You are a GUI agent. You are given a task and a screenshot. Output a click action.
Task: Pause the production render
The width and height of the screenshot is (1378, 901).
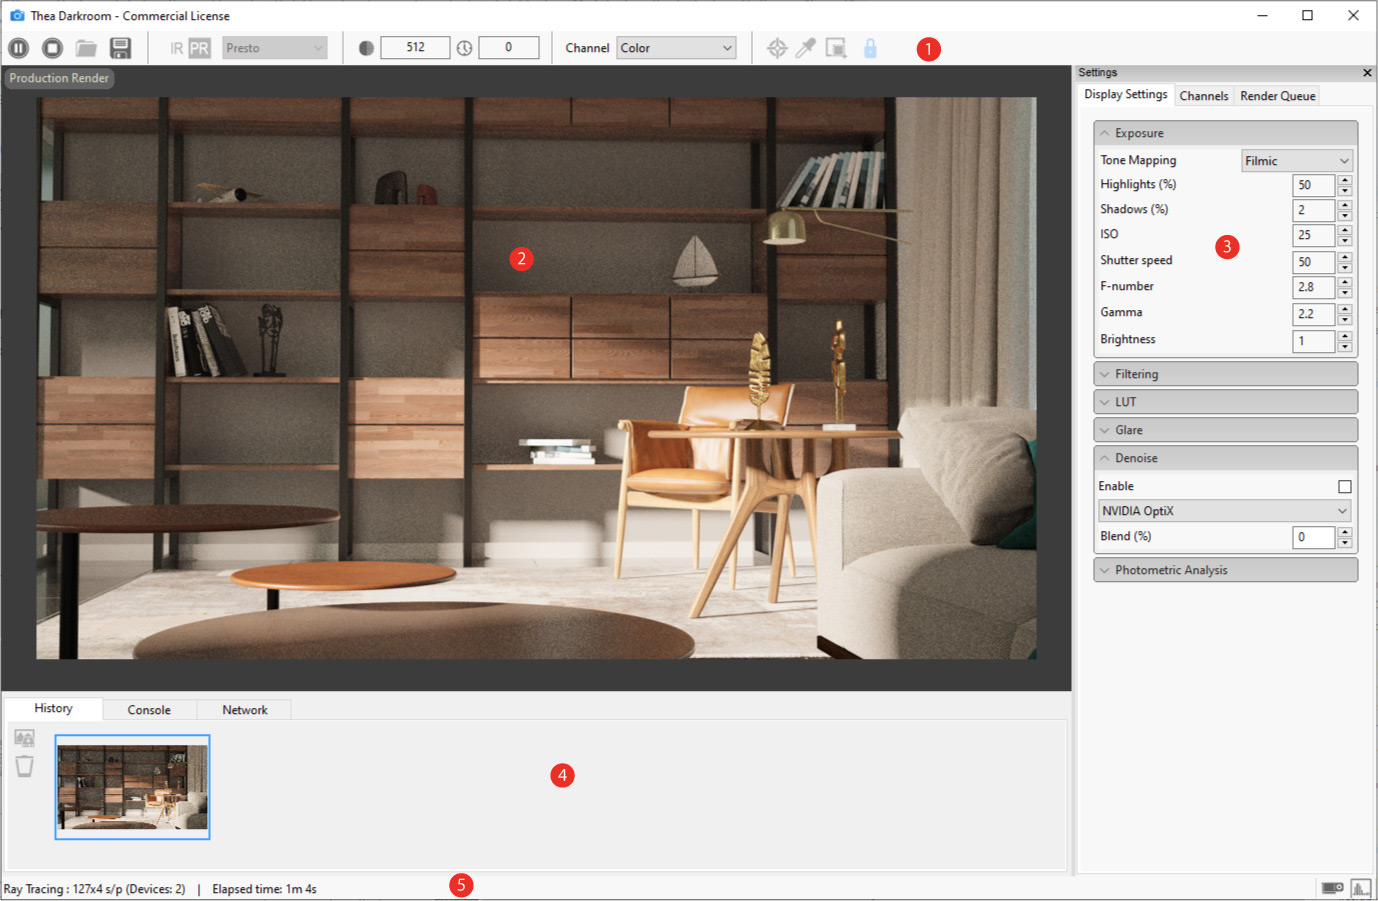point(18,47)
